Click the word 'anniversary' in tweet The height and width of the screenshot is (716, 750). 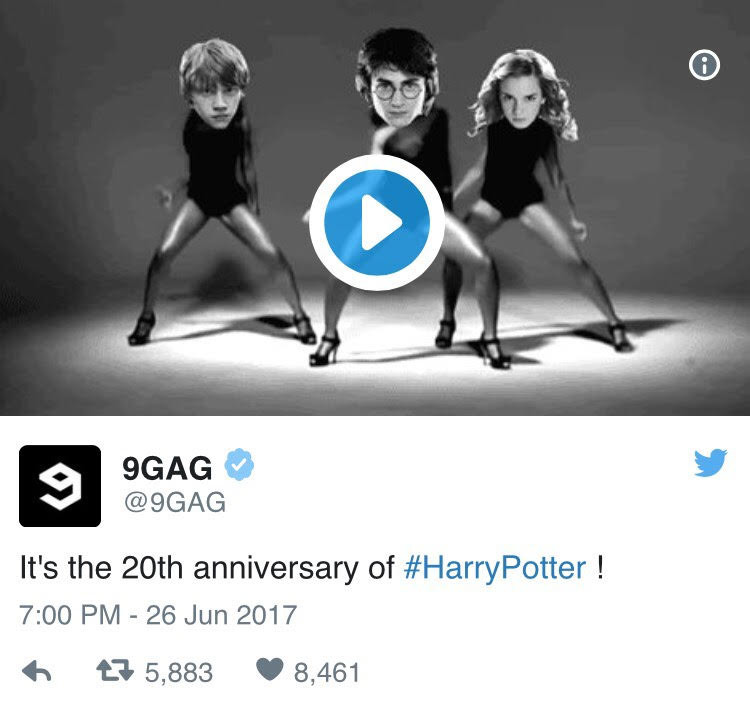tap(276, 568)
